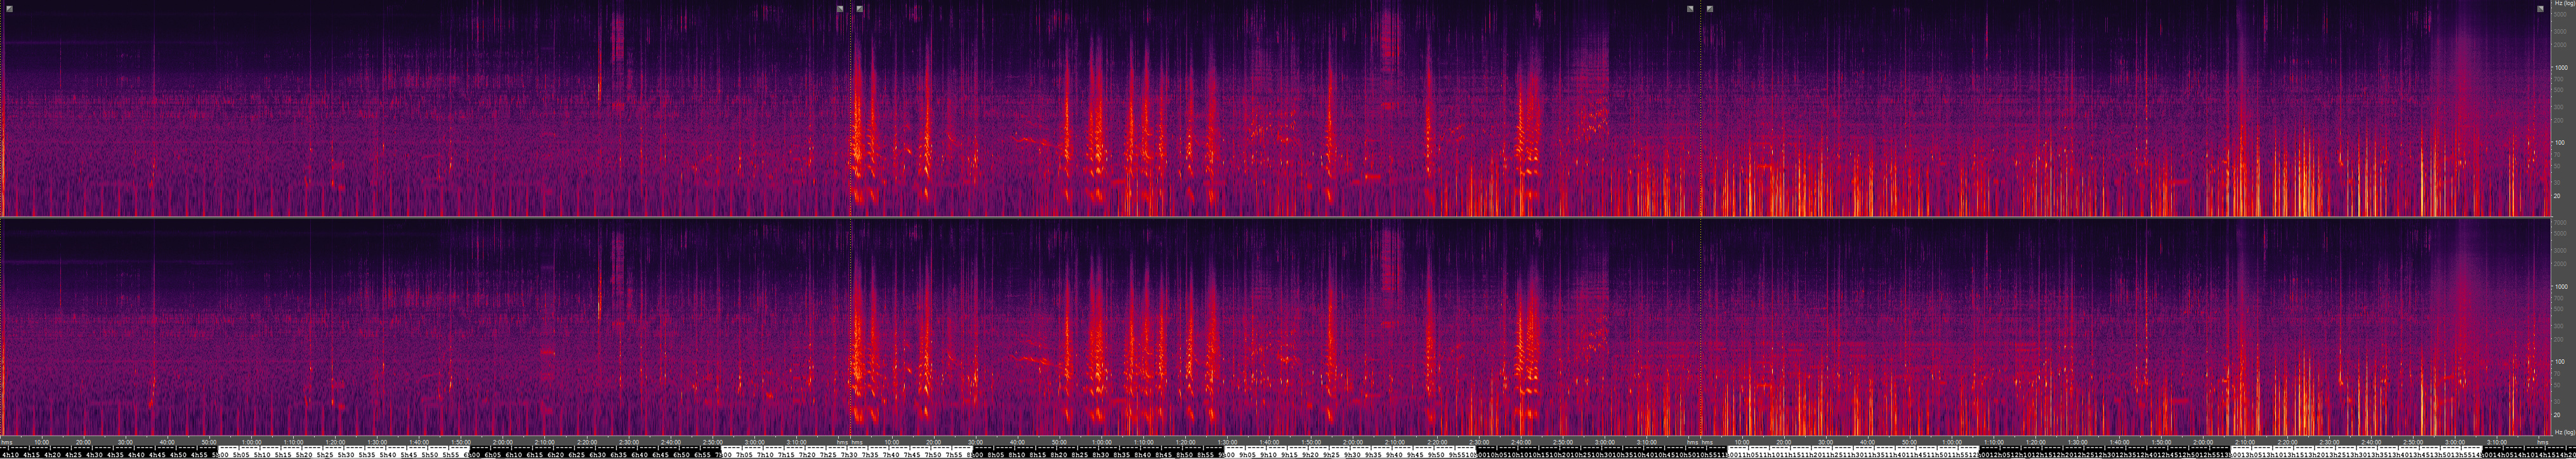The height and width of the screenshot is (459, 2576).
Task: Click the 'hms' label at the ruler's left end
Action: click(x=7, y=441)
